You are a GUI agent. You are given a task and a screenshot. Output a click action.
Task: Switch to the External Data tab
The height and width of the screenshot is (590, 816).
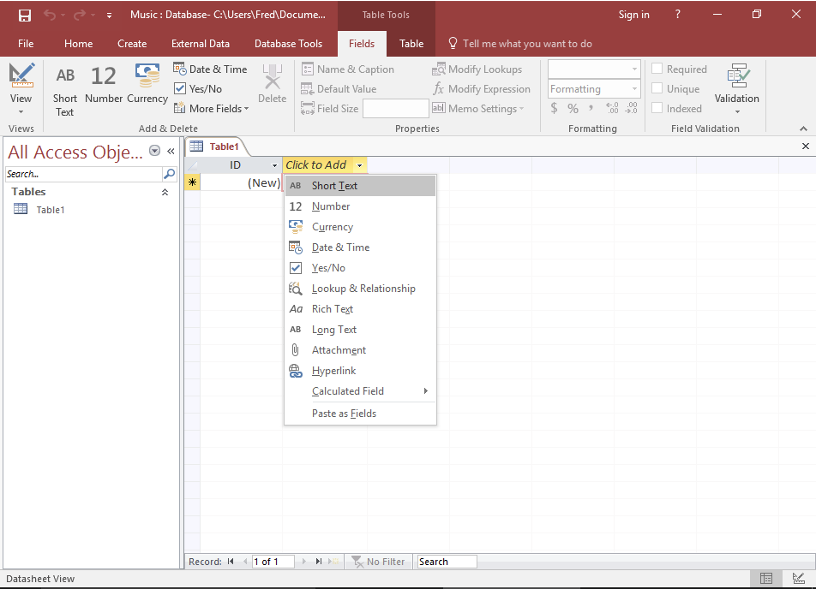pos(200,44)
